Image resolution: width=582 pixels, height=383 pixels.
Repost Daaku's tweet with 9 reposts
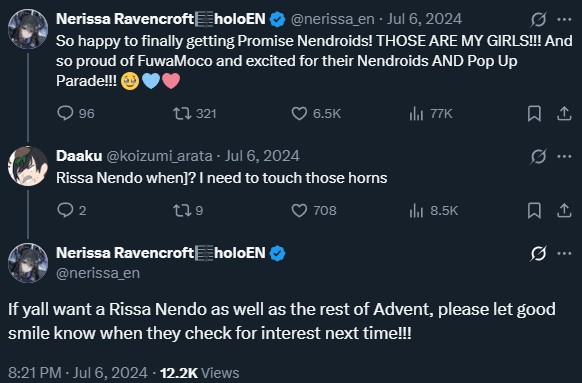[x=188, y=210]
